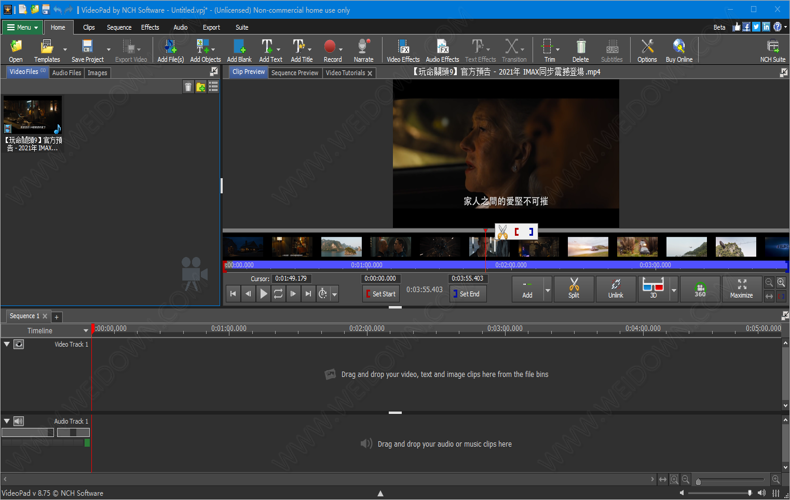This screenshot has width=790, height=500.
Task: Close the Video Tutorials tab
Action: [x=370, y=74]
